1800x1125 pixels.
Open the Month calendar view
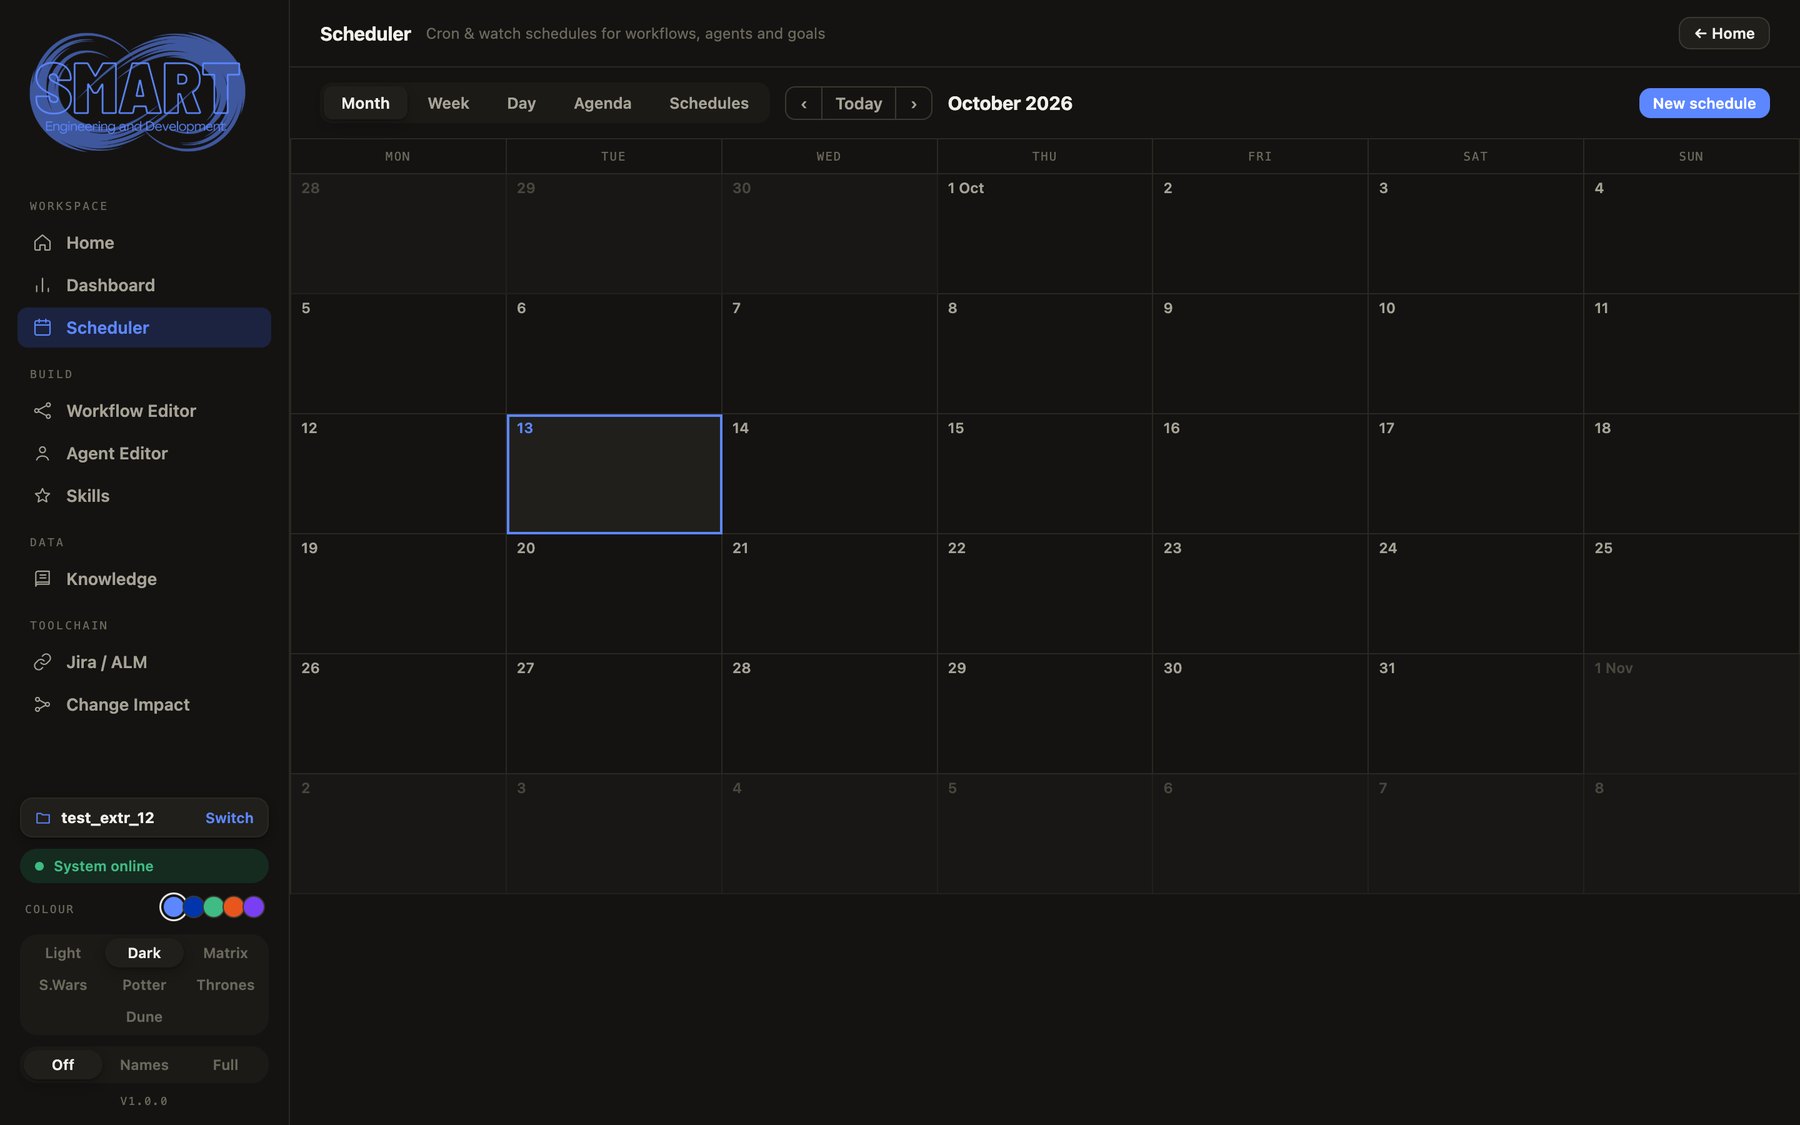365,103
